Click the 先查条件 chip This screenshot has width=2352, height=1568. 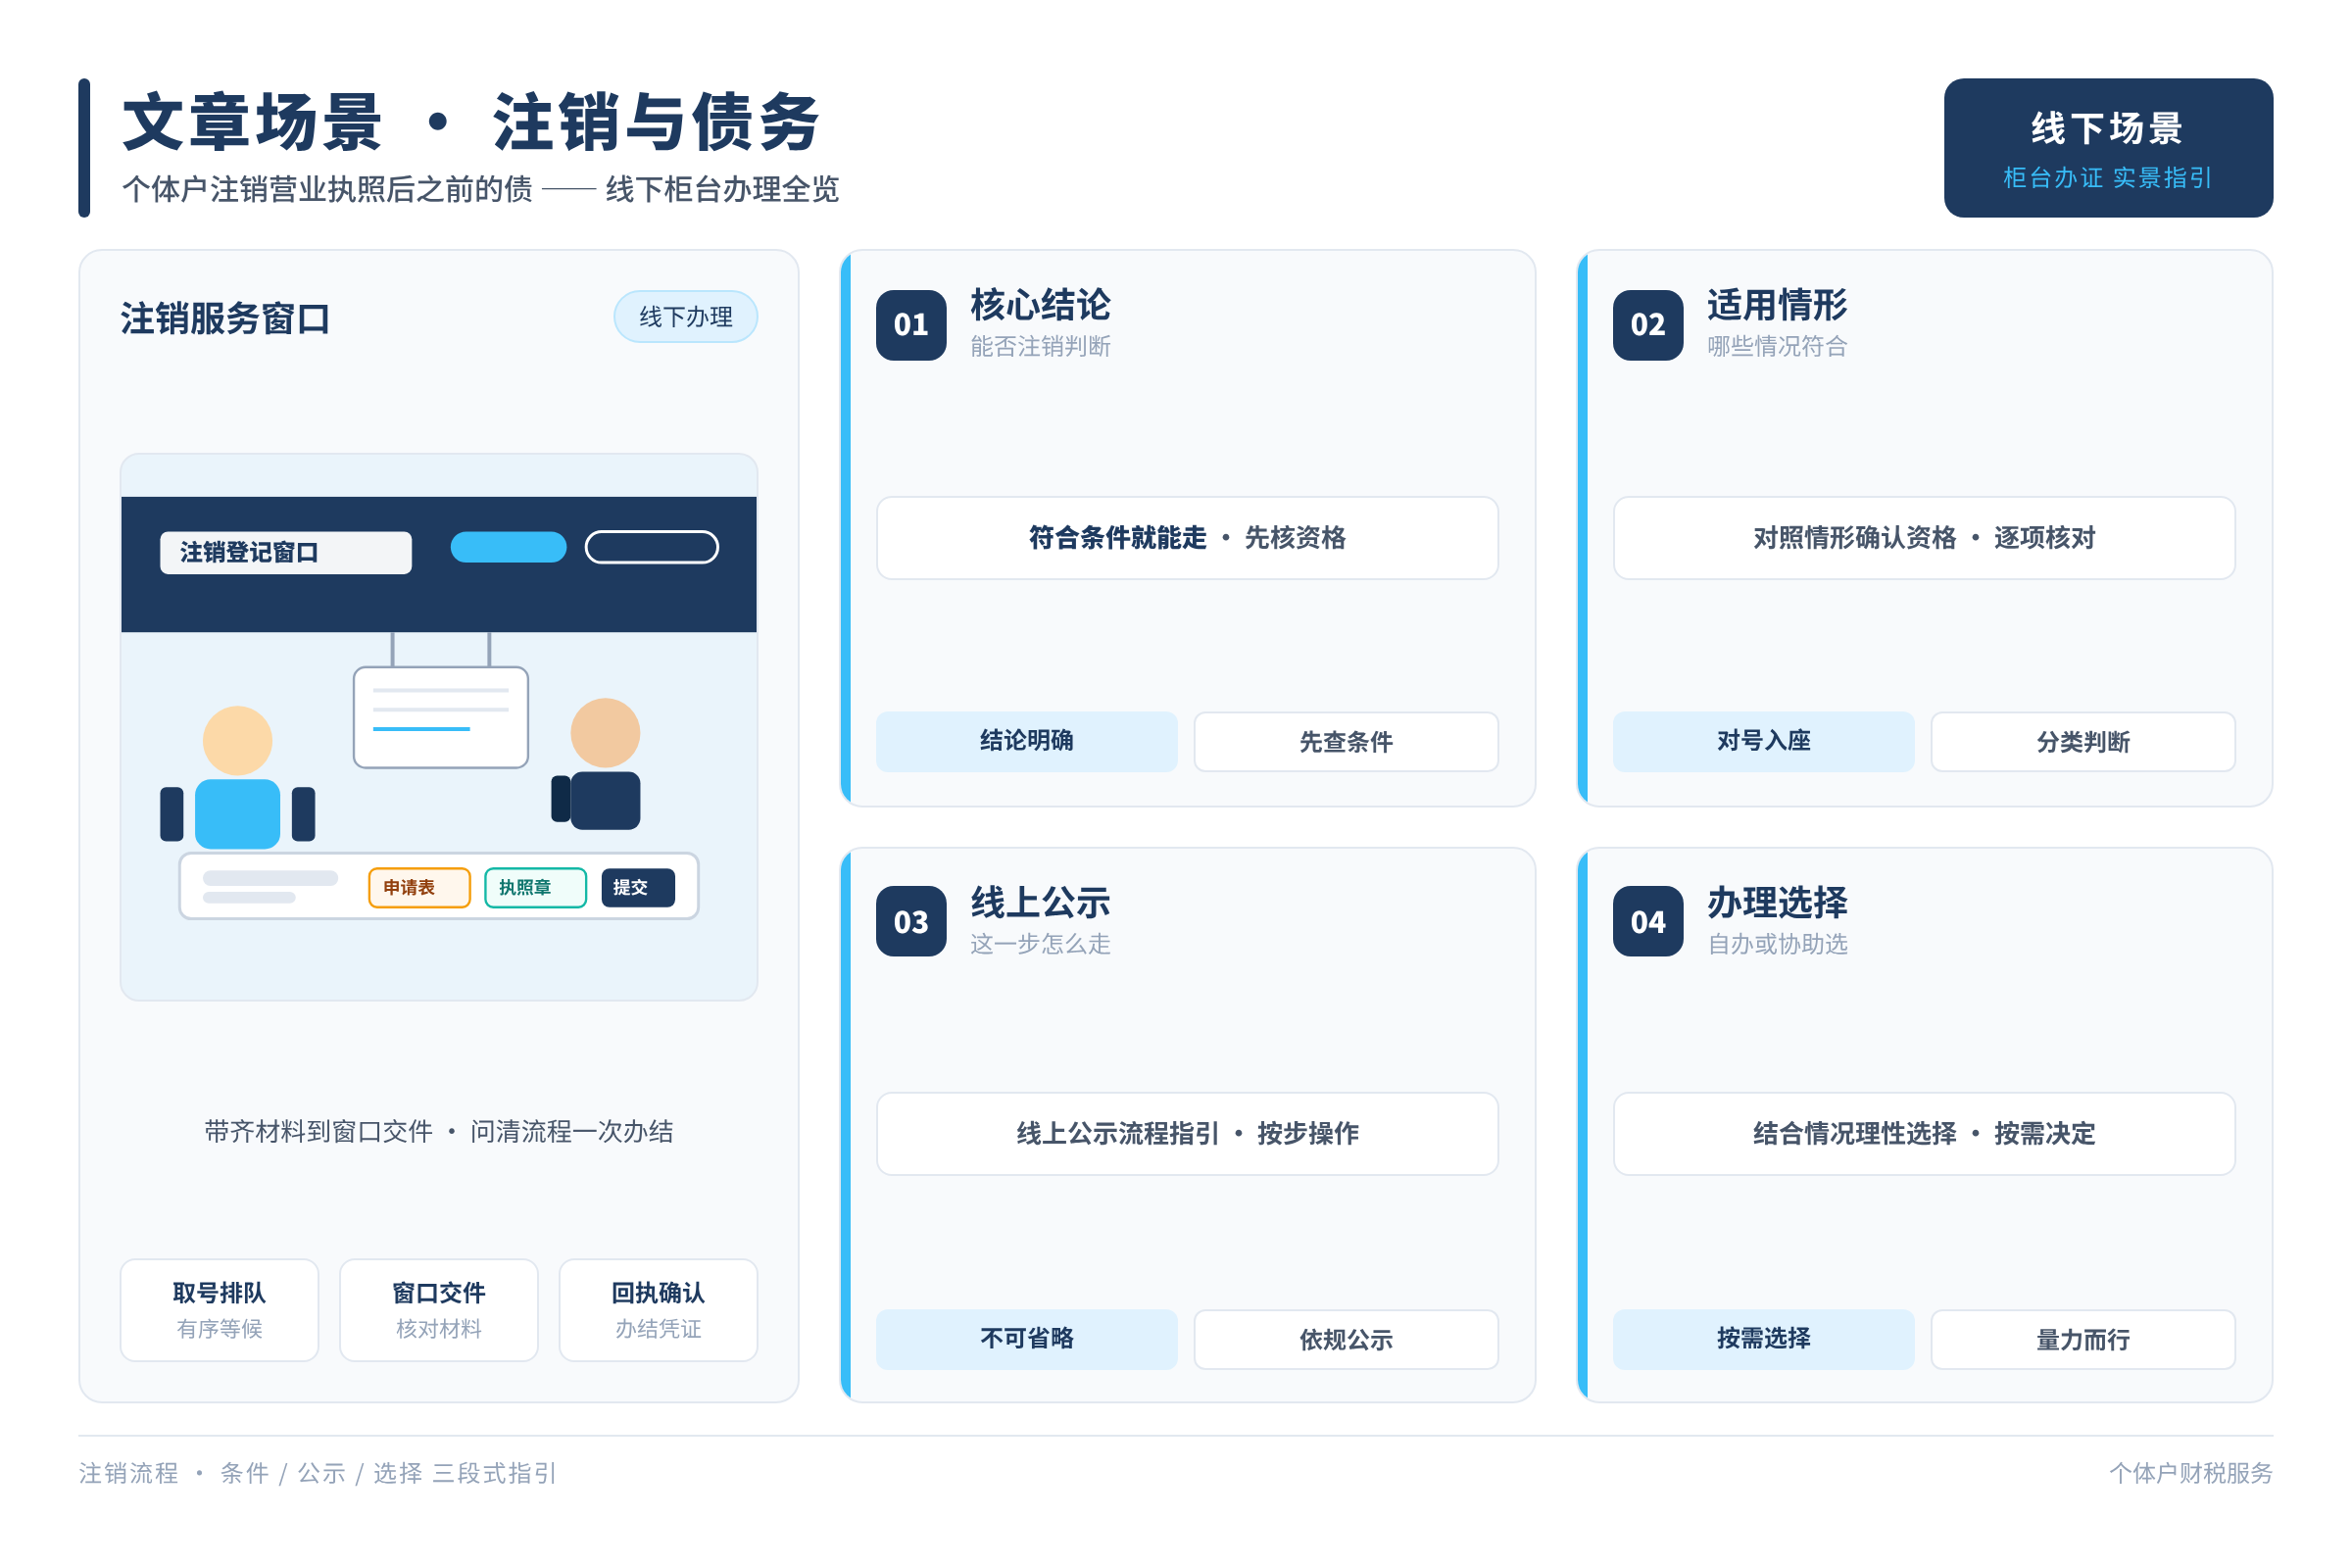tap(1346, 742)
